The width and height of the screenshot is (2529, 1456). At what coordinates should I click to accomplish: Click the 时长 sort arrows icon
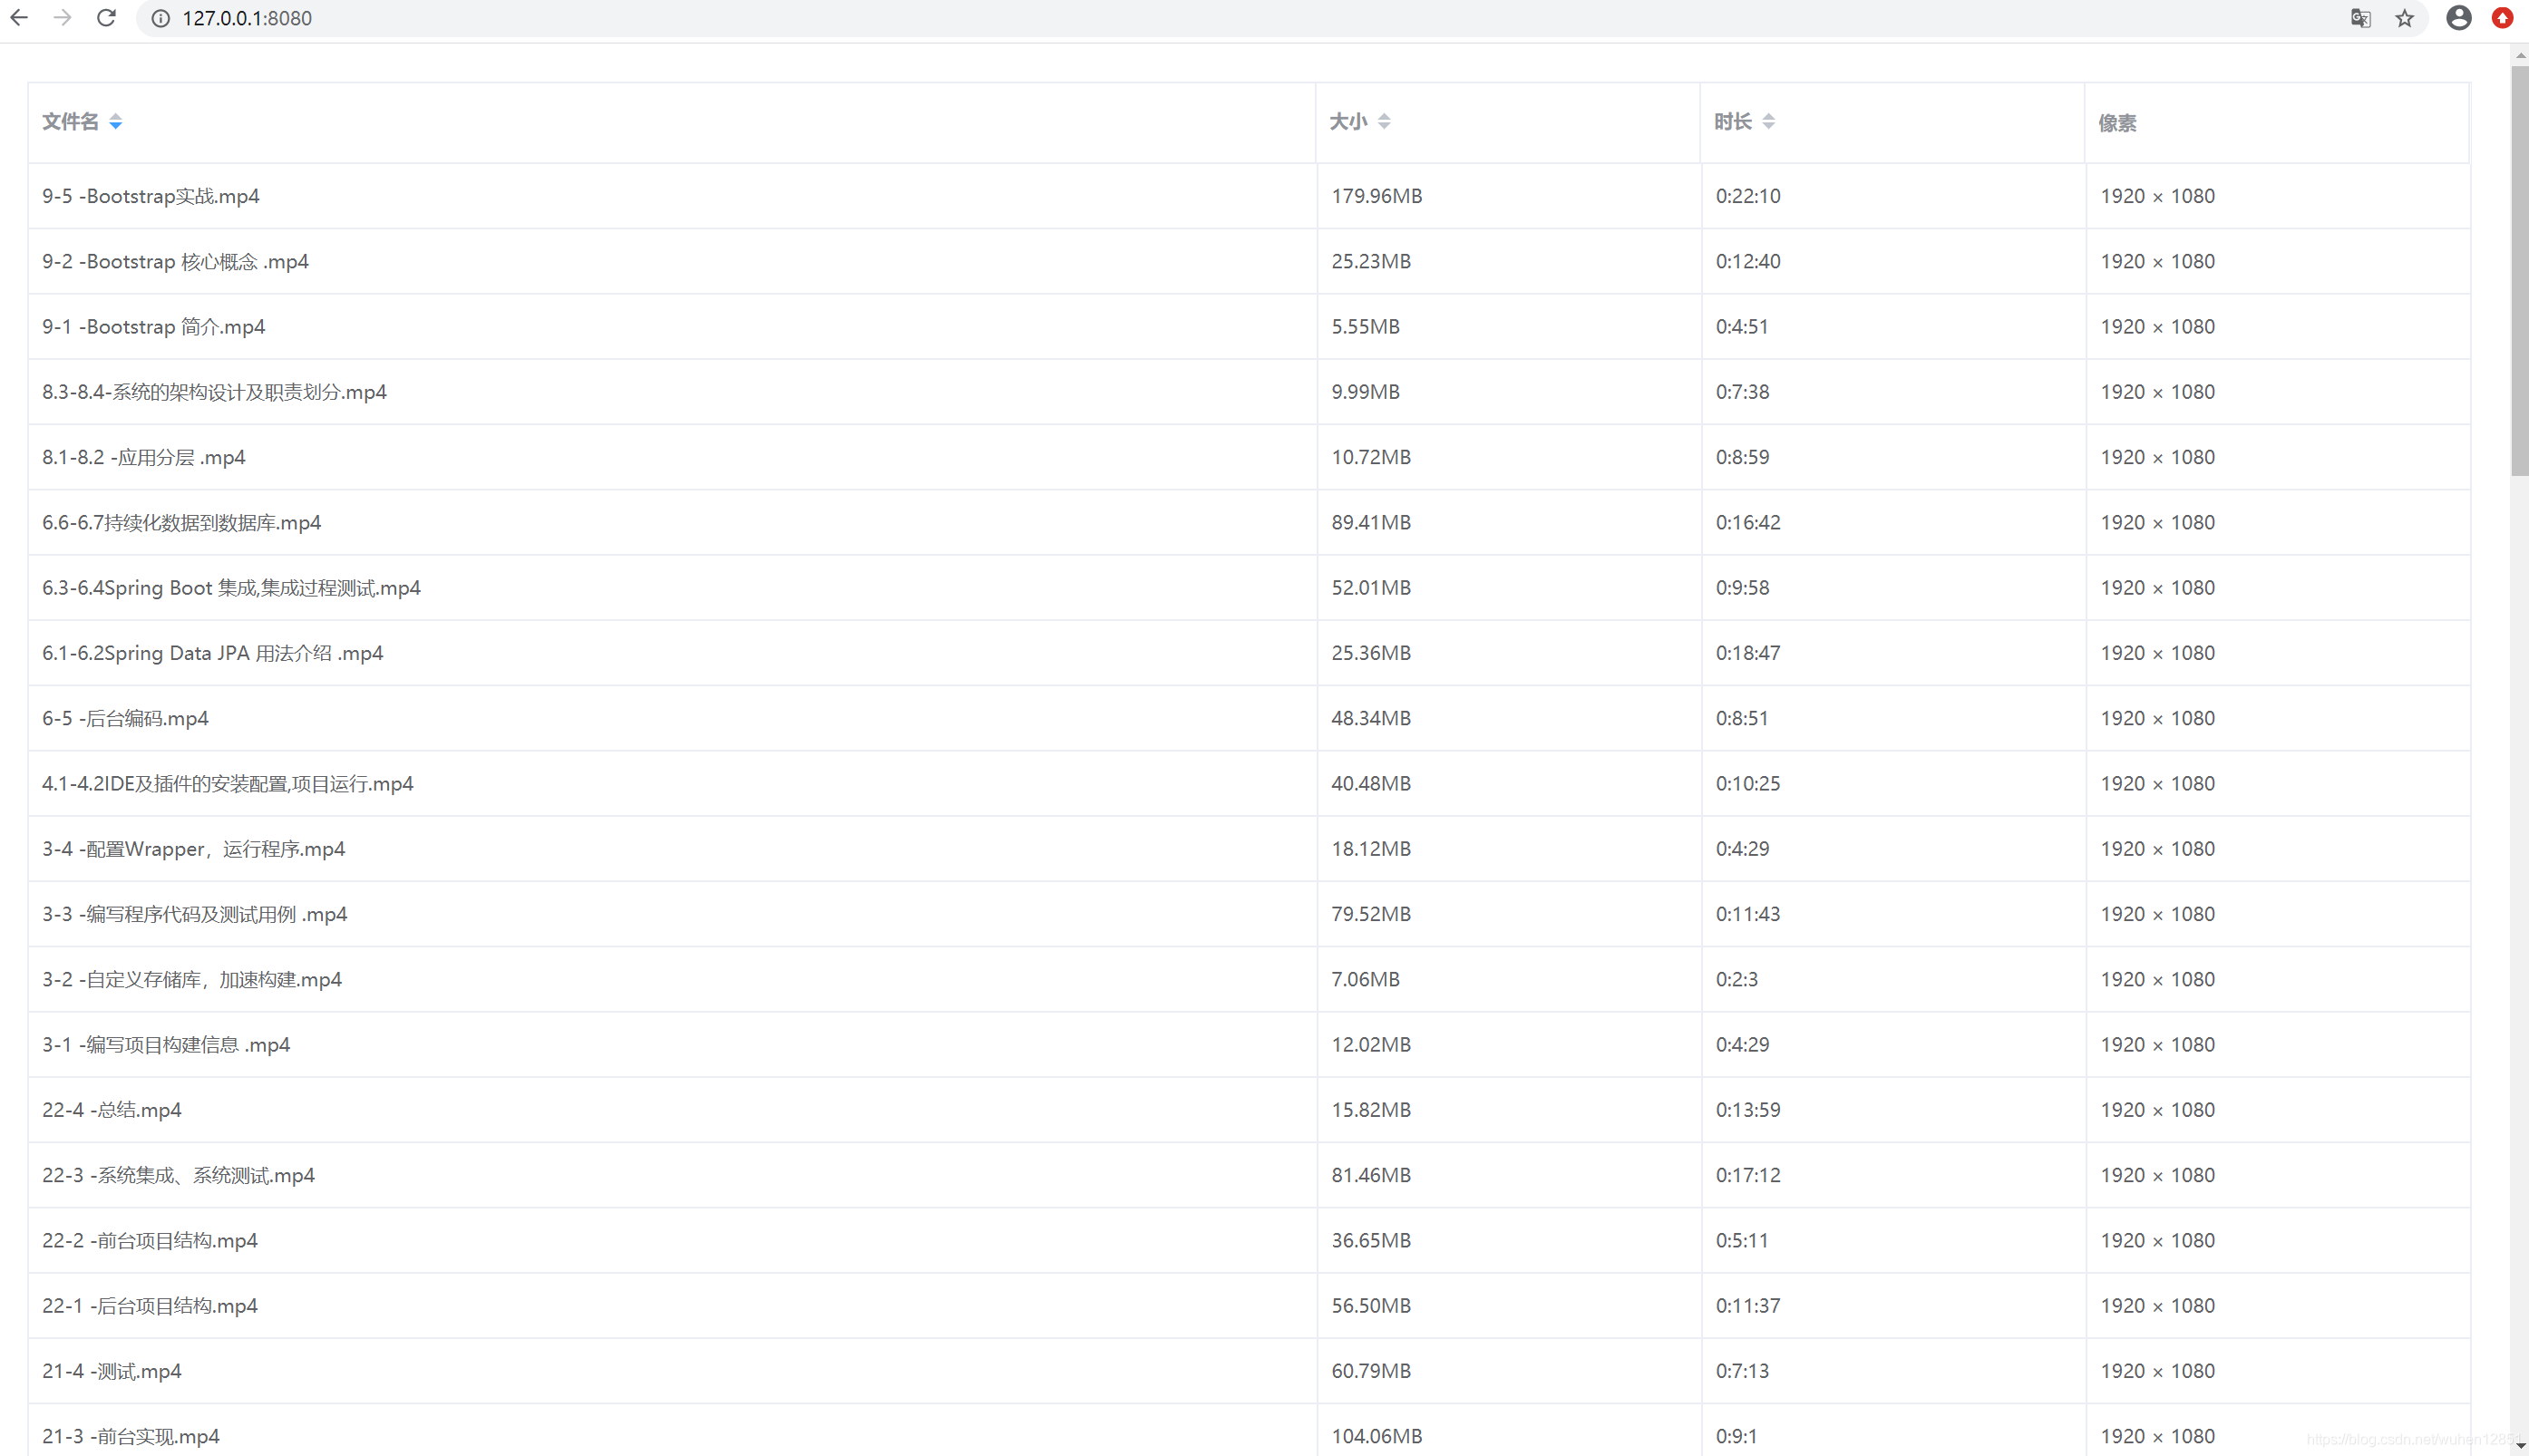(1769, 122)
